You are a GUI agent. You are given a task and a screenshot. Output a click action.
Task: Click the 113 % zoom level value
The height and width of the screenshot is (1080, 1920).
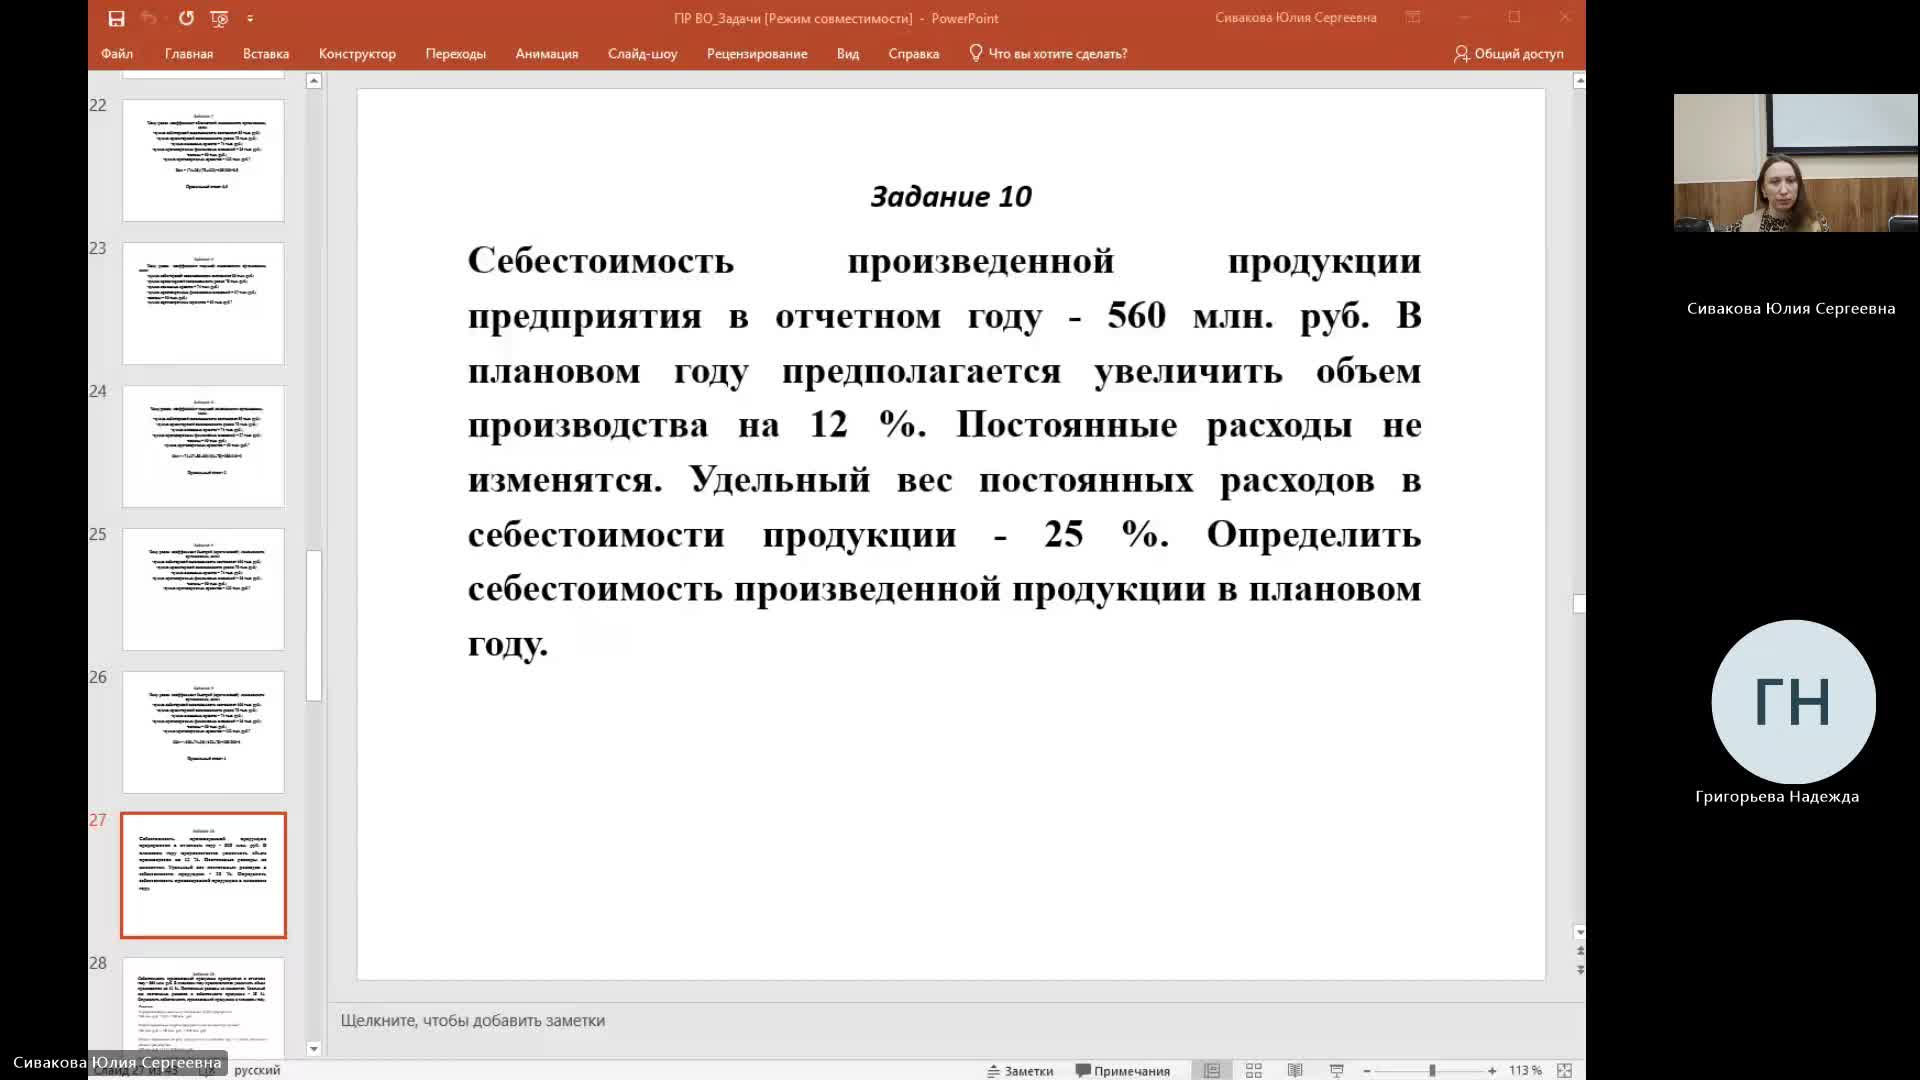1525,1070
